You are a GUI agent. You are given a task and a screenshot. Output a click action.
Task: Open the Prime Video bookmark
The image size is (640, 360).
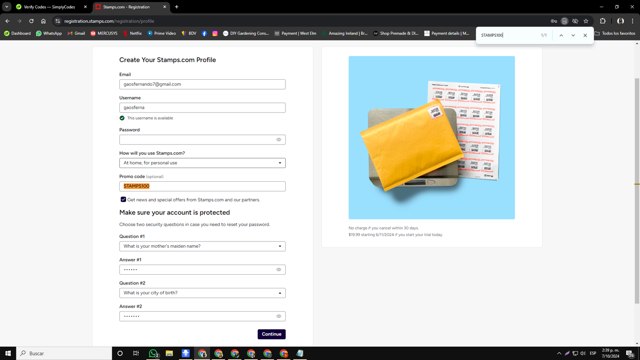[162, 33]
